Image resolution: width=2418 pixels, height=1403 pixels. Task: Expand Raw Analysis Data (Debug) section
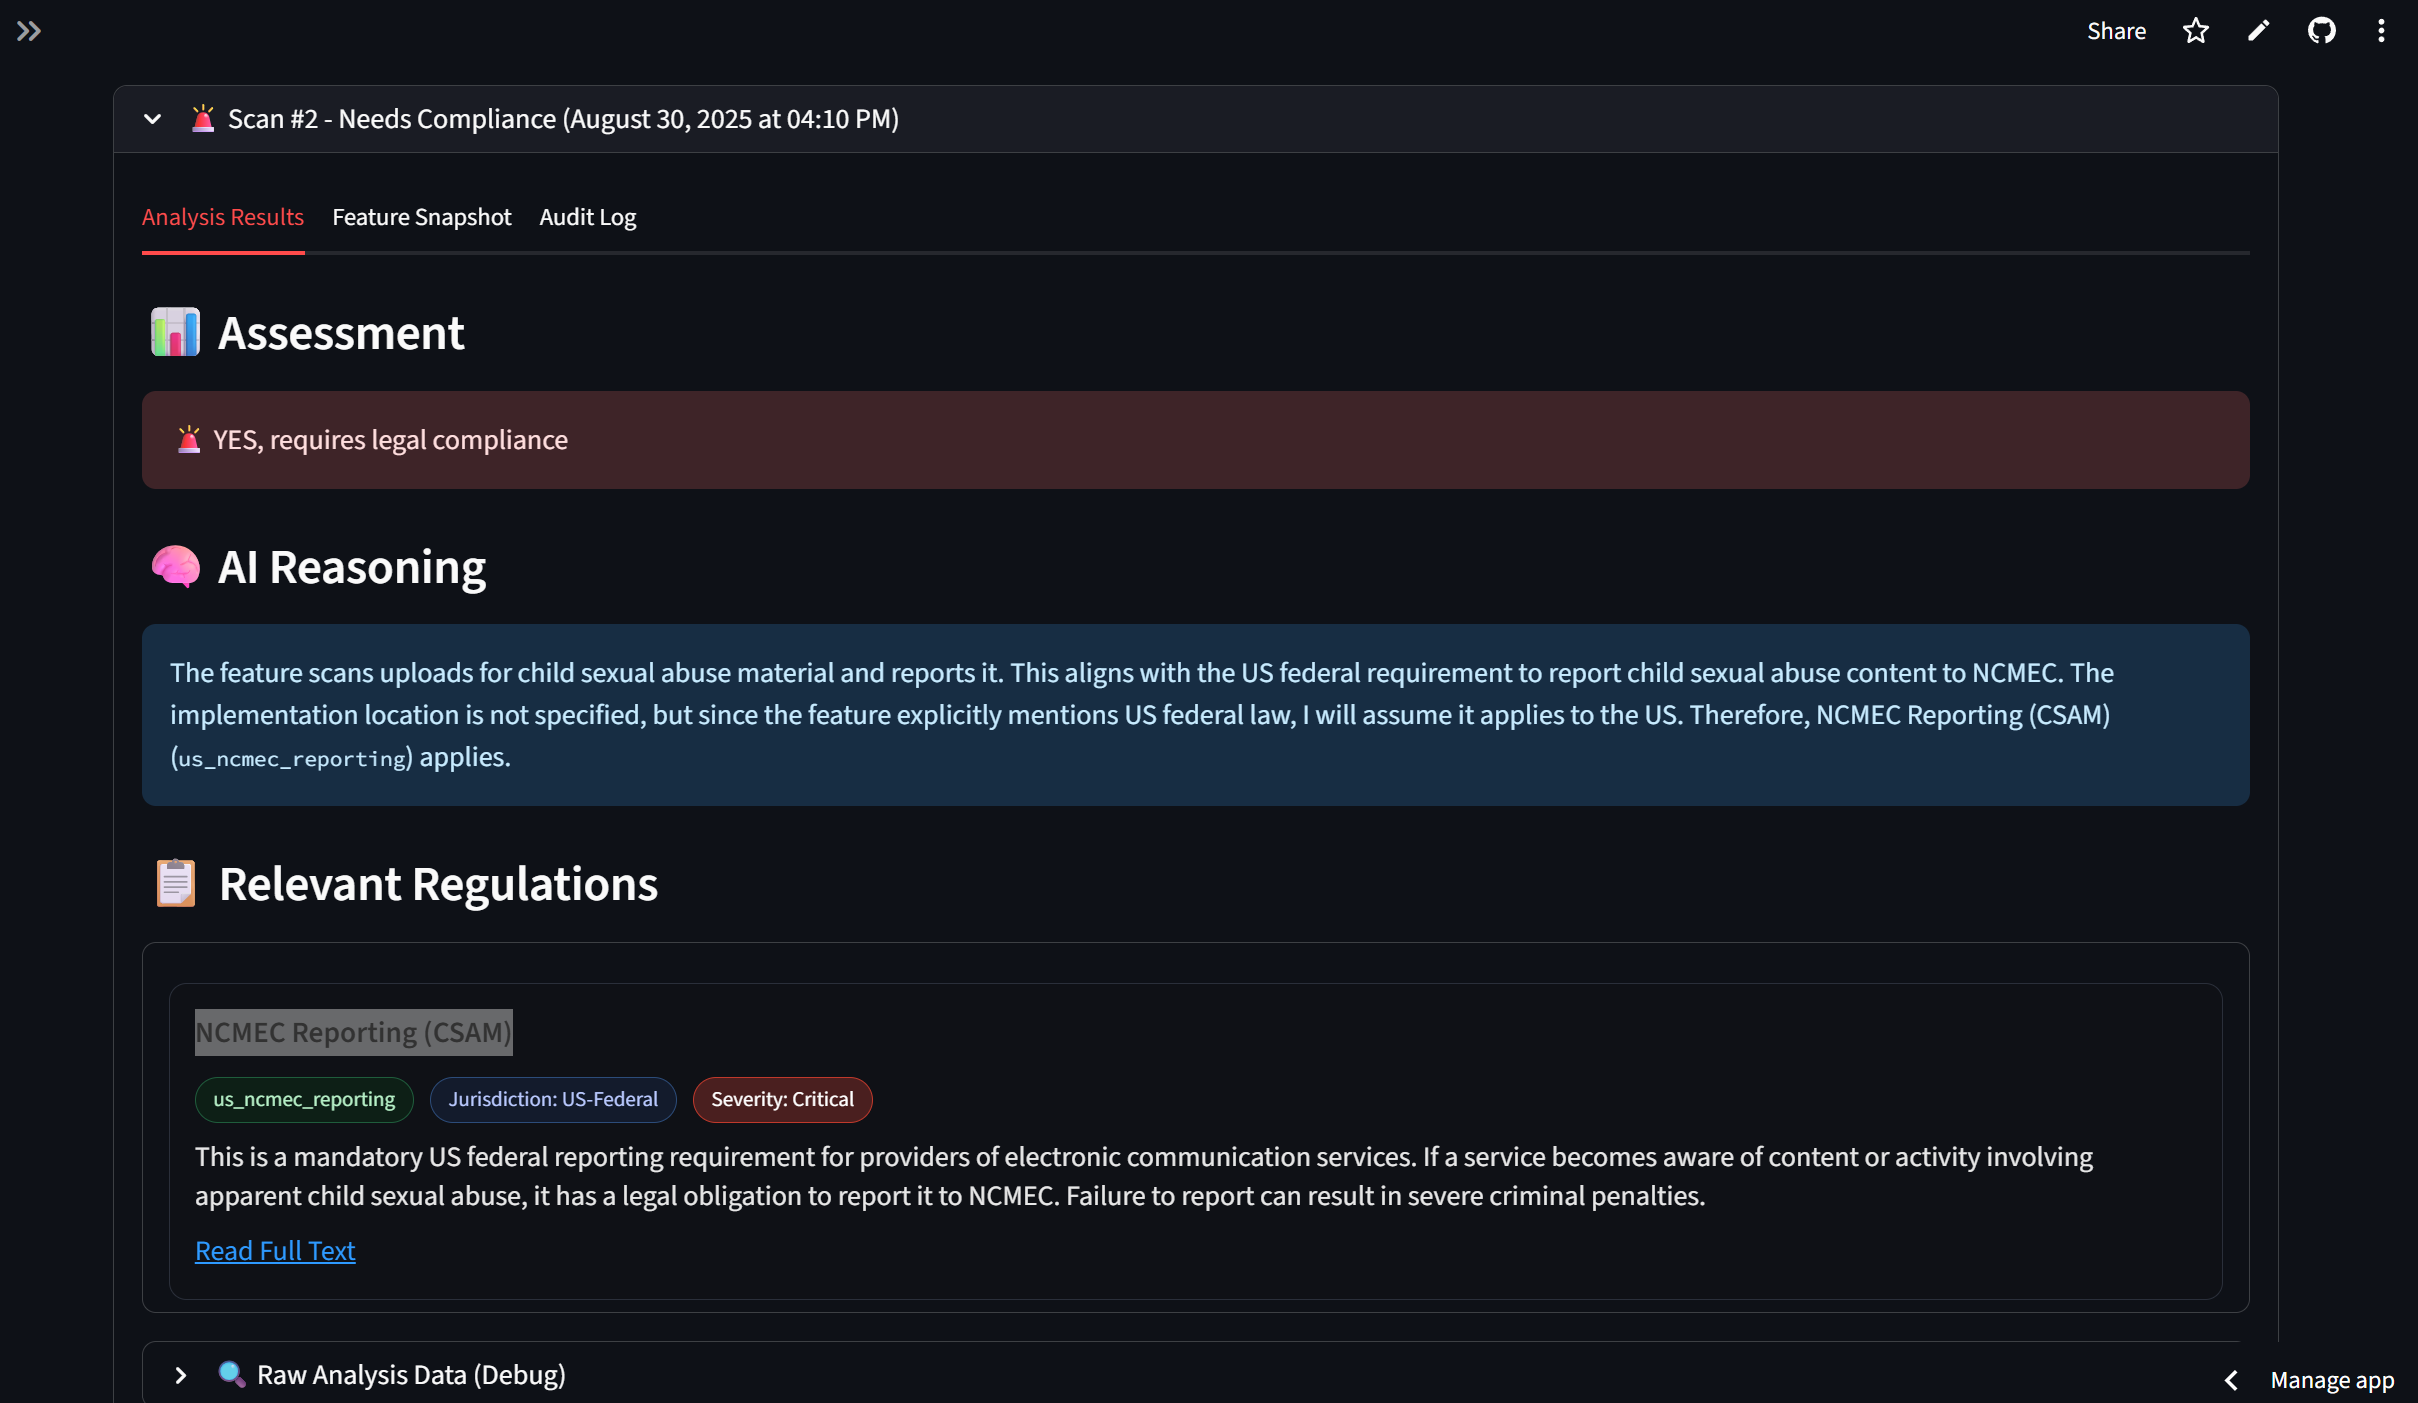(x=181, y=1375)
